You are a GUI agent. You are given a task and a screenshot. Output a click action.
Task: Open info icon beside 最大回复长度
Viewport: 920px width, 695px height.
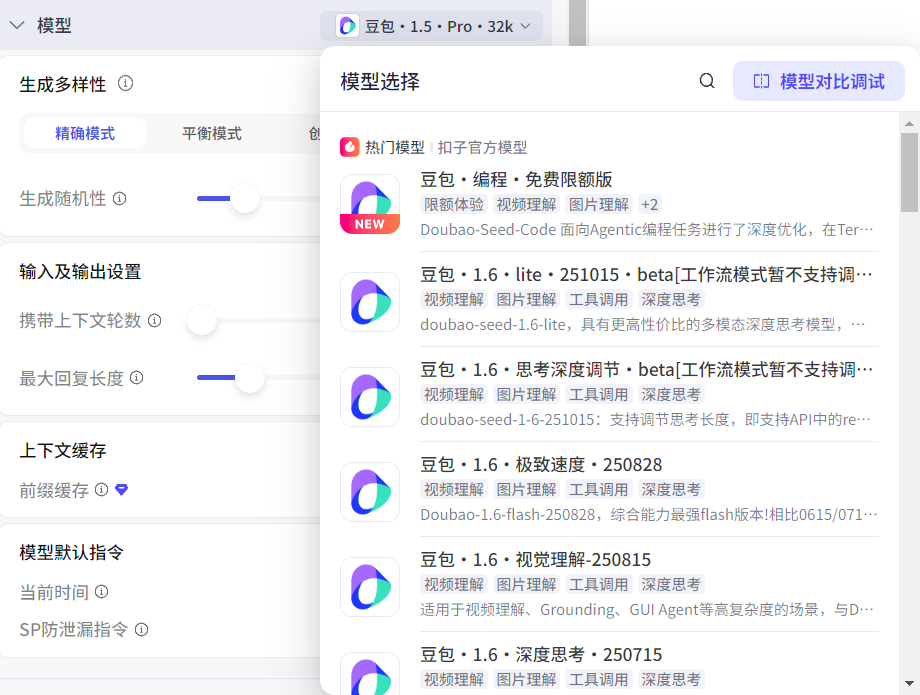tap(137, 378)
